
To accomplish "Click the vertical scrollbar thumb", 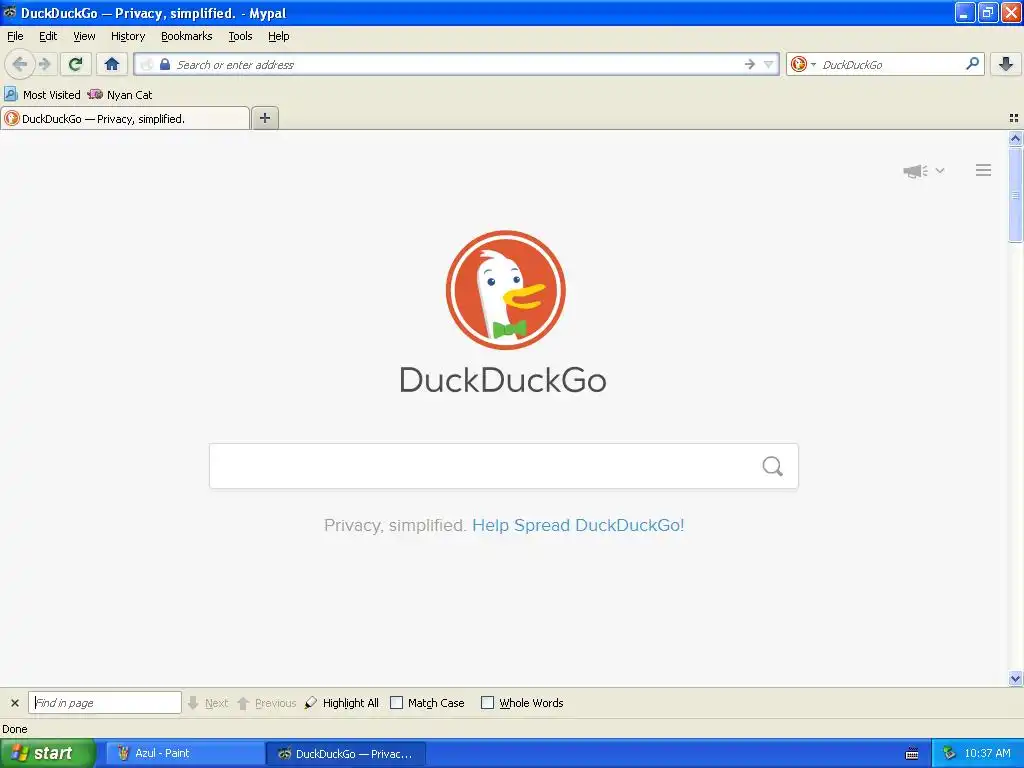I will click(x=1015, y=195).
